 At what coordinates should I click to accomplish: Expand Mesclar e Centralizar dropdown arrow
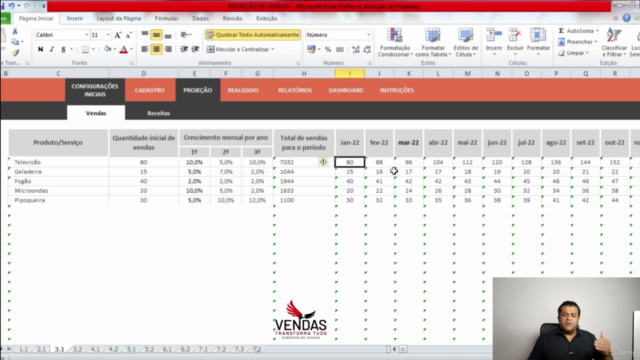[x=273, y=49]
